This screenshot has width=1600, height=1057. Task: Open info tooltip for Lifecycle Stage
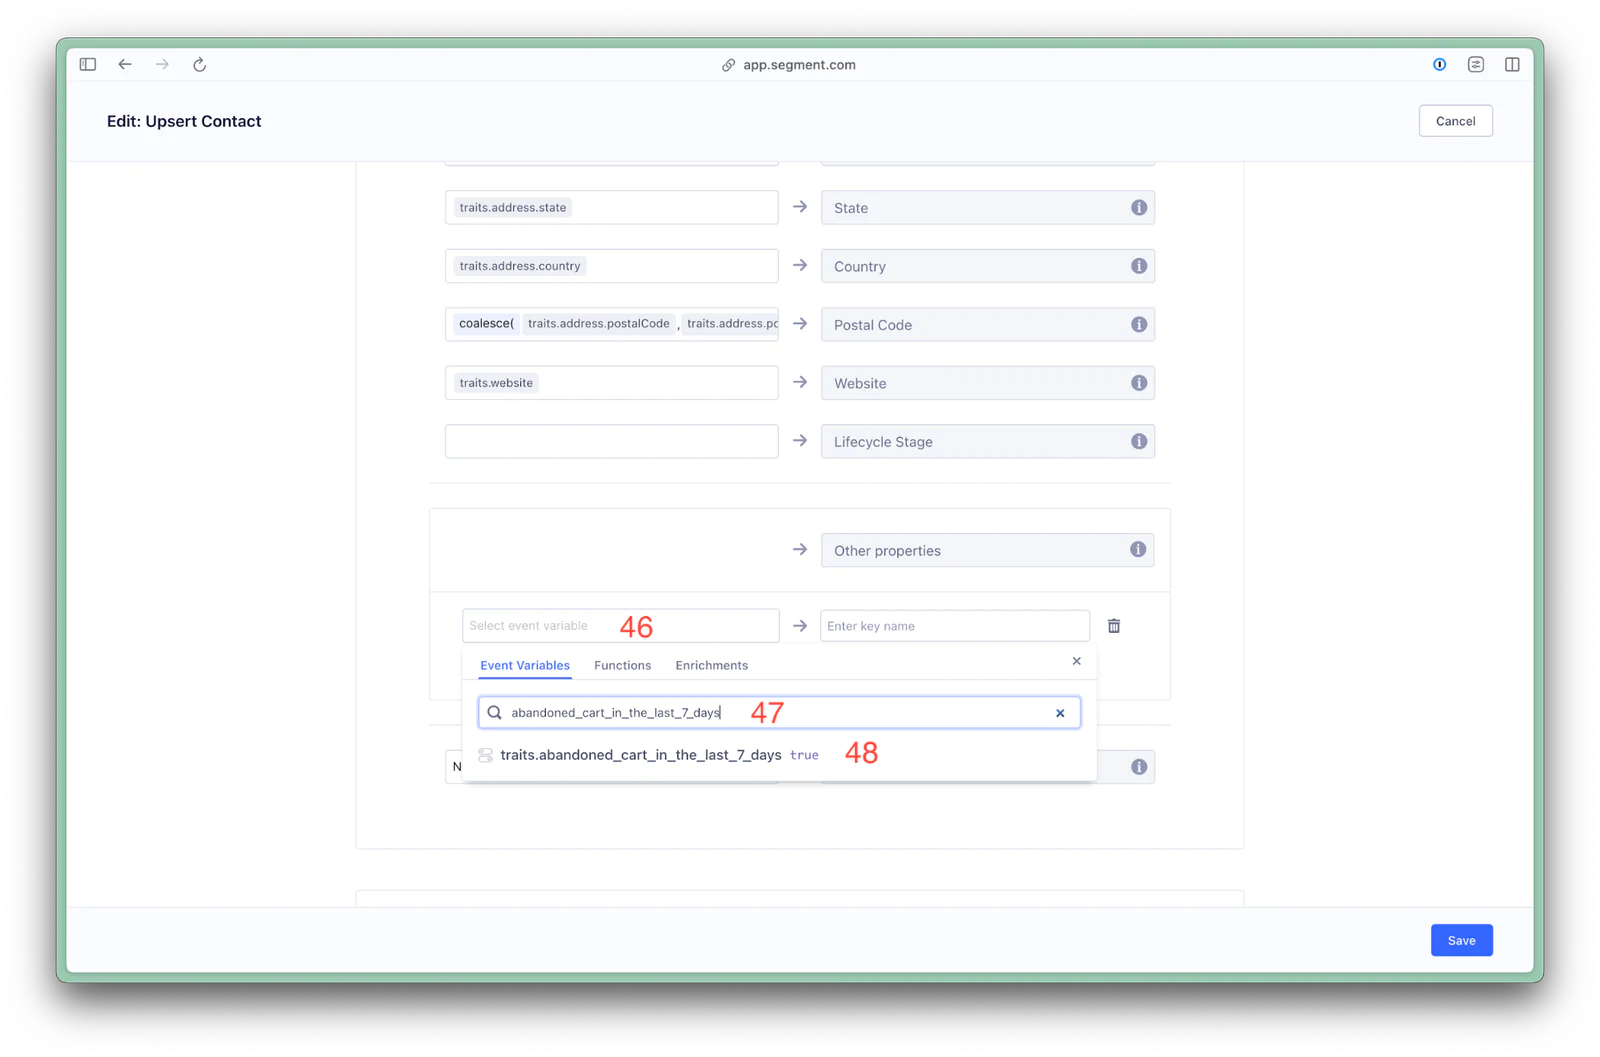[1138, 442]
